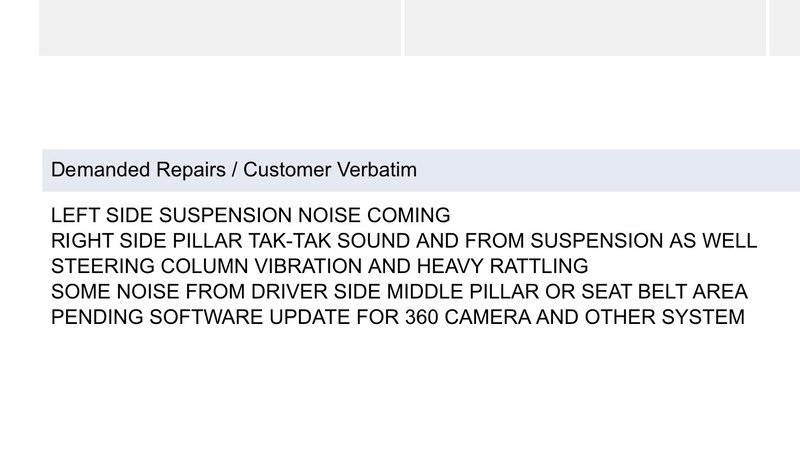Click the words OTHER SYSTEM in the last line
The height and width of the screenshot is (450, 800).
click(x=664, y=317)
